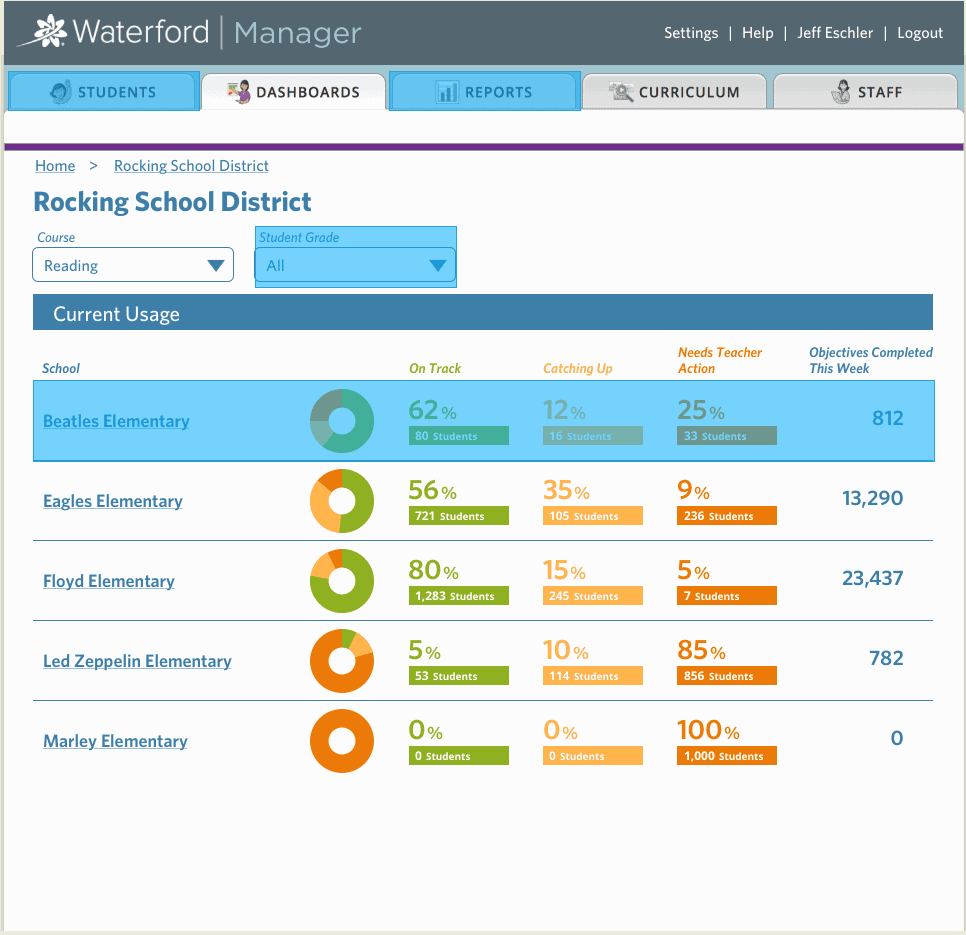Switch to the Curriculum tab
This screenshot has height=935, width=966.
pyautogui.click(x=675, y=92)
